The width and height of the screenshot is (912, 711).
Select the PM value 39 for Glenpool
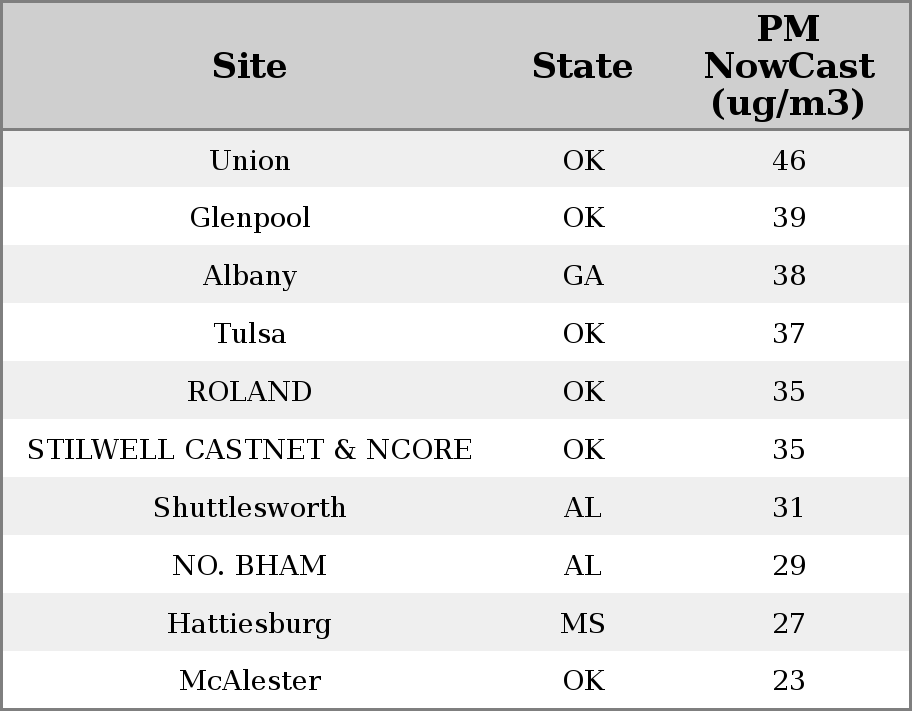pos(789,218)
